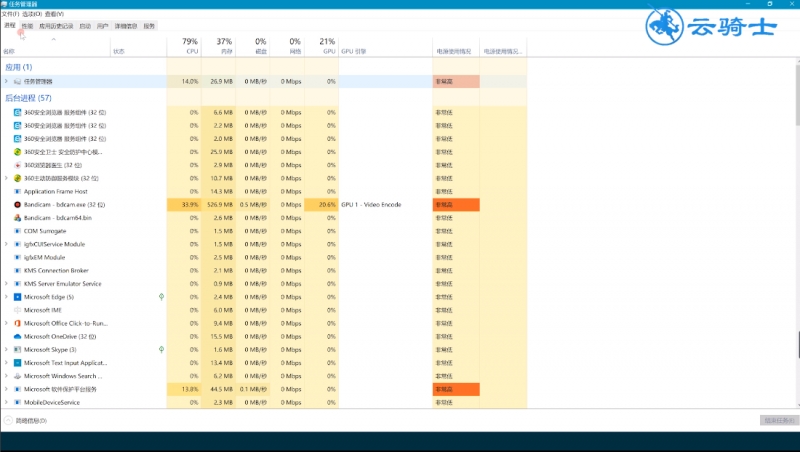
Task: Switch to the 性能 tab
Action: pyautogui.click(x=27, y=26)
